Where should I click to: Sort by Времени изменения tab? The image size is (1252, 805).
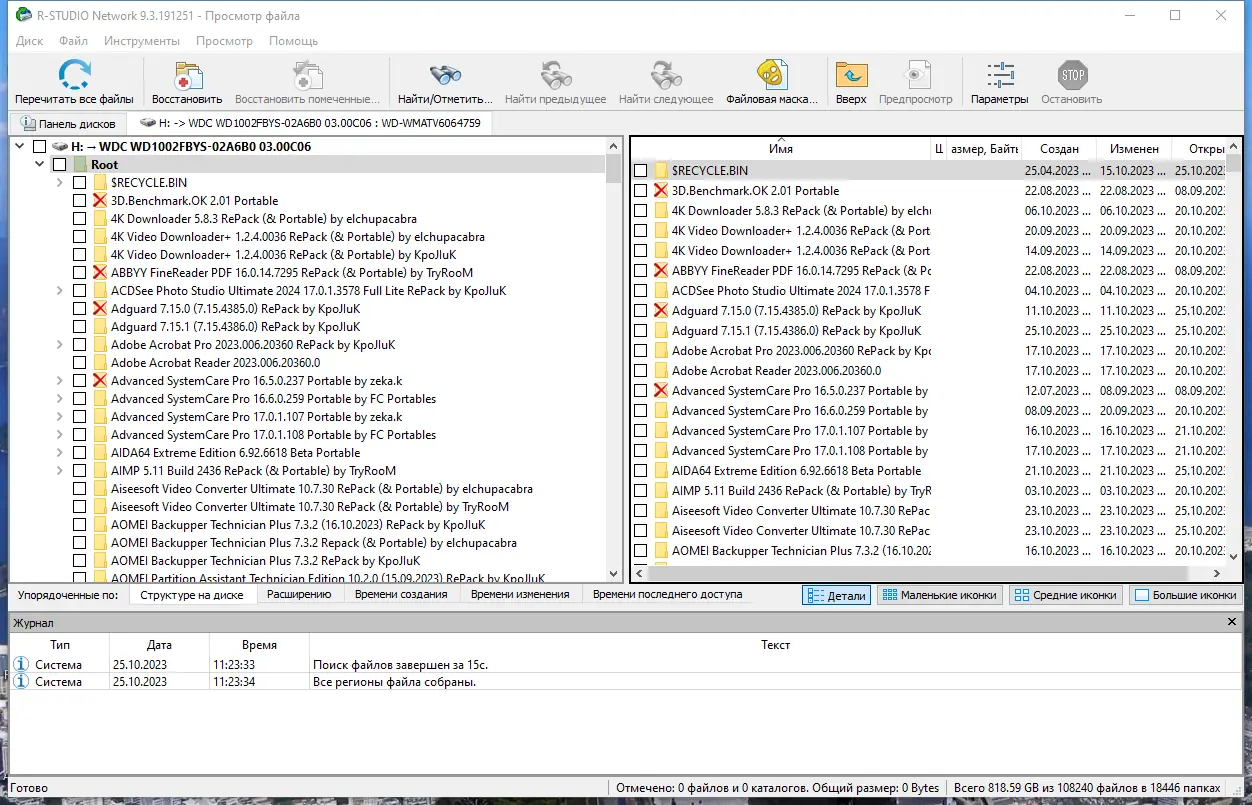(520, 594)
